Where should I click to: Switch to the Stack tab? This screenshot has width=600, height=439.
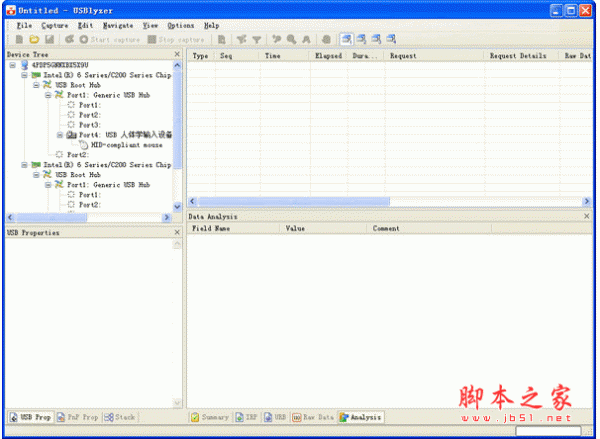[120, 417]
